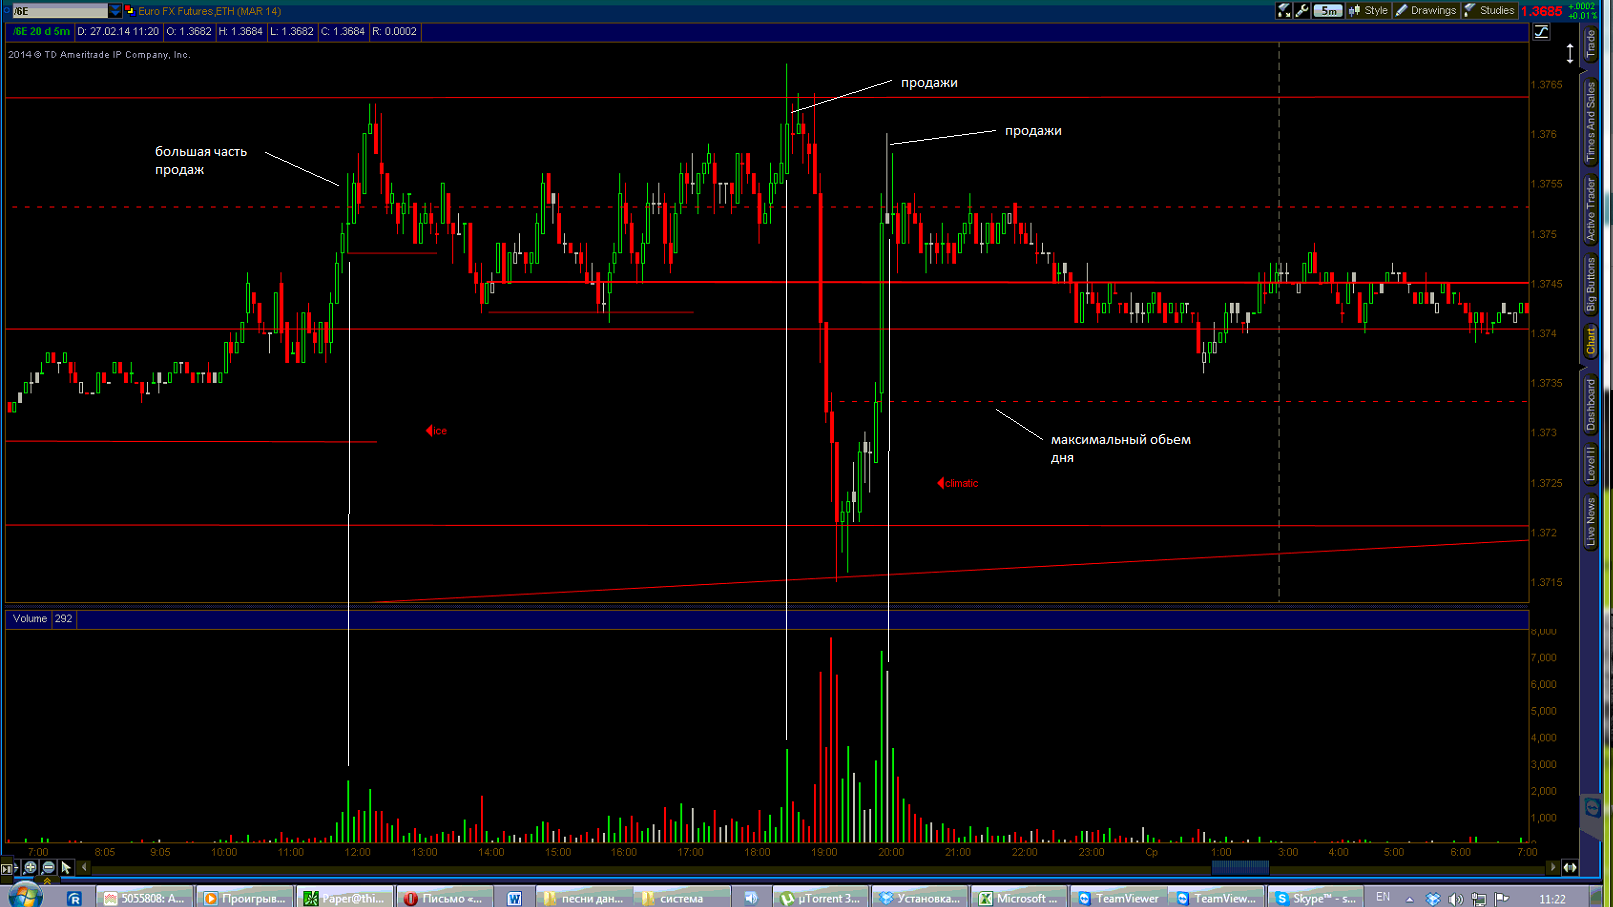The width and height of the screenshot is (1613, 907).
Task: Open the first TeamViewer taskbar button
Action: click(1119, 898)
